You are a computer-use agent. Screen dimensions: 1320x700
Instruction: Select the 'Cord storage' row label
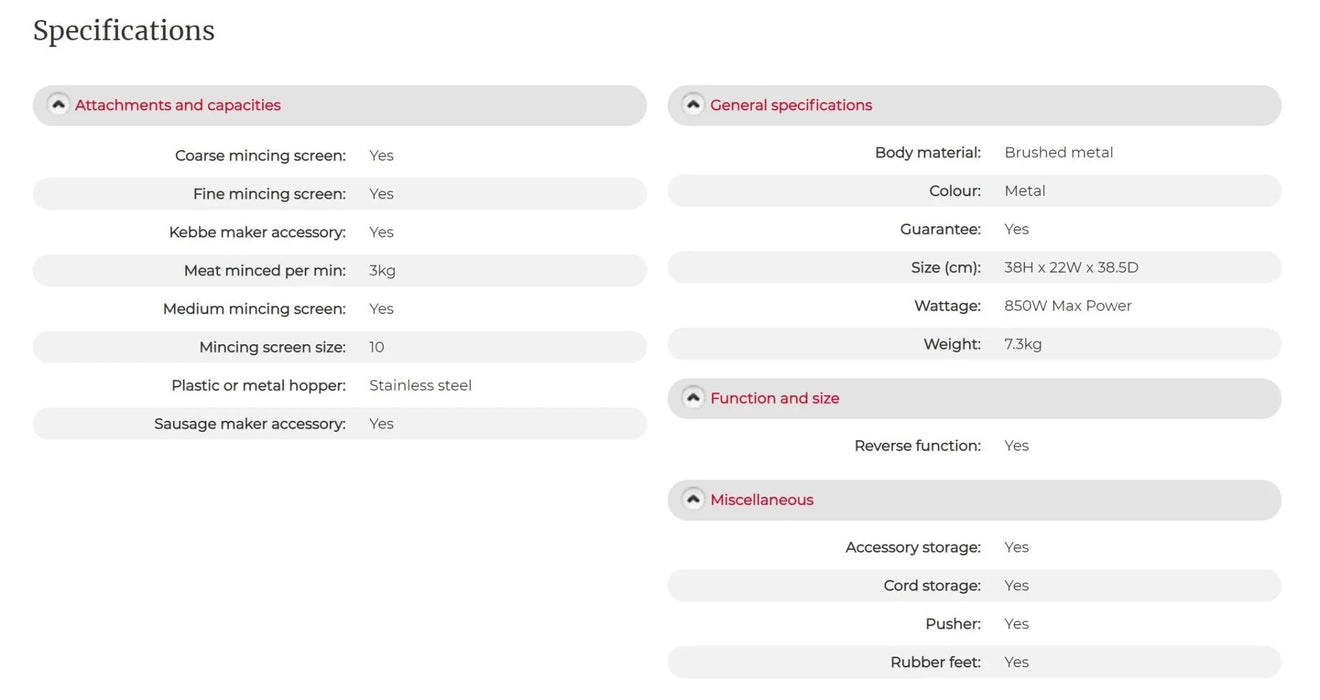coord(931,586)
